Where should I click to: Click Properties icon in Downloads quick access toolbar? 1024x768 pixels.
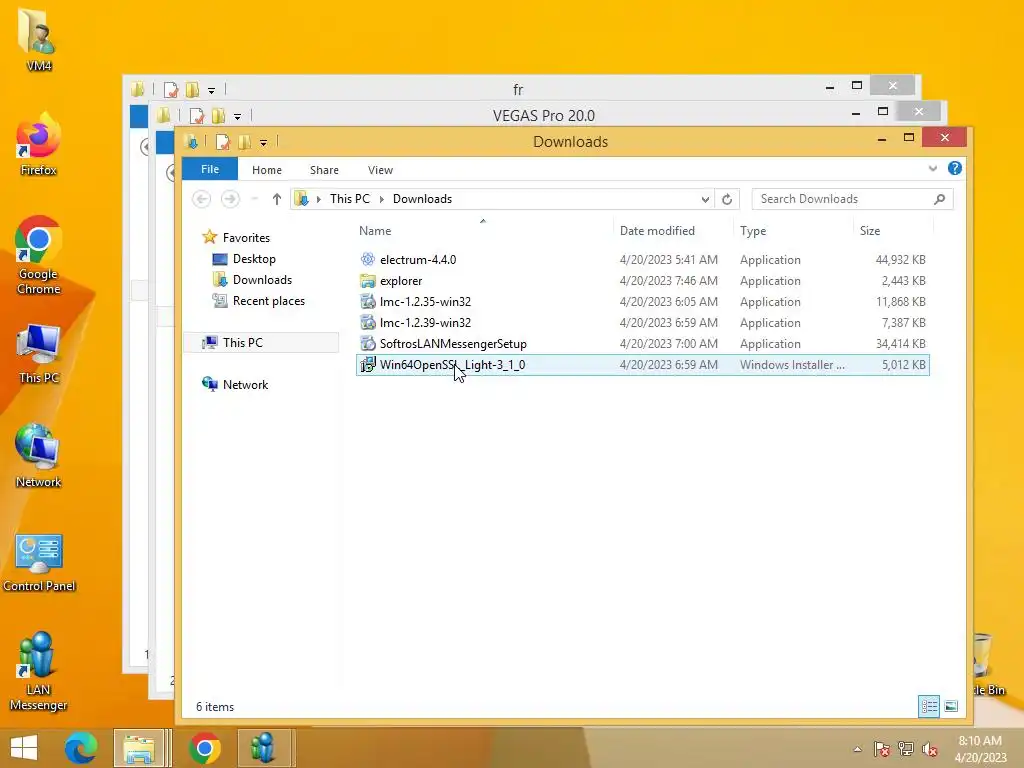pyautogui.click(x=223, y=142)
